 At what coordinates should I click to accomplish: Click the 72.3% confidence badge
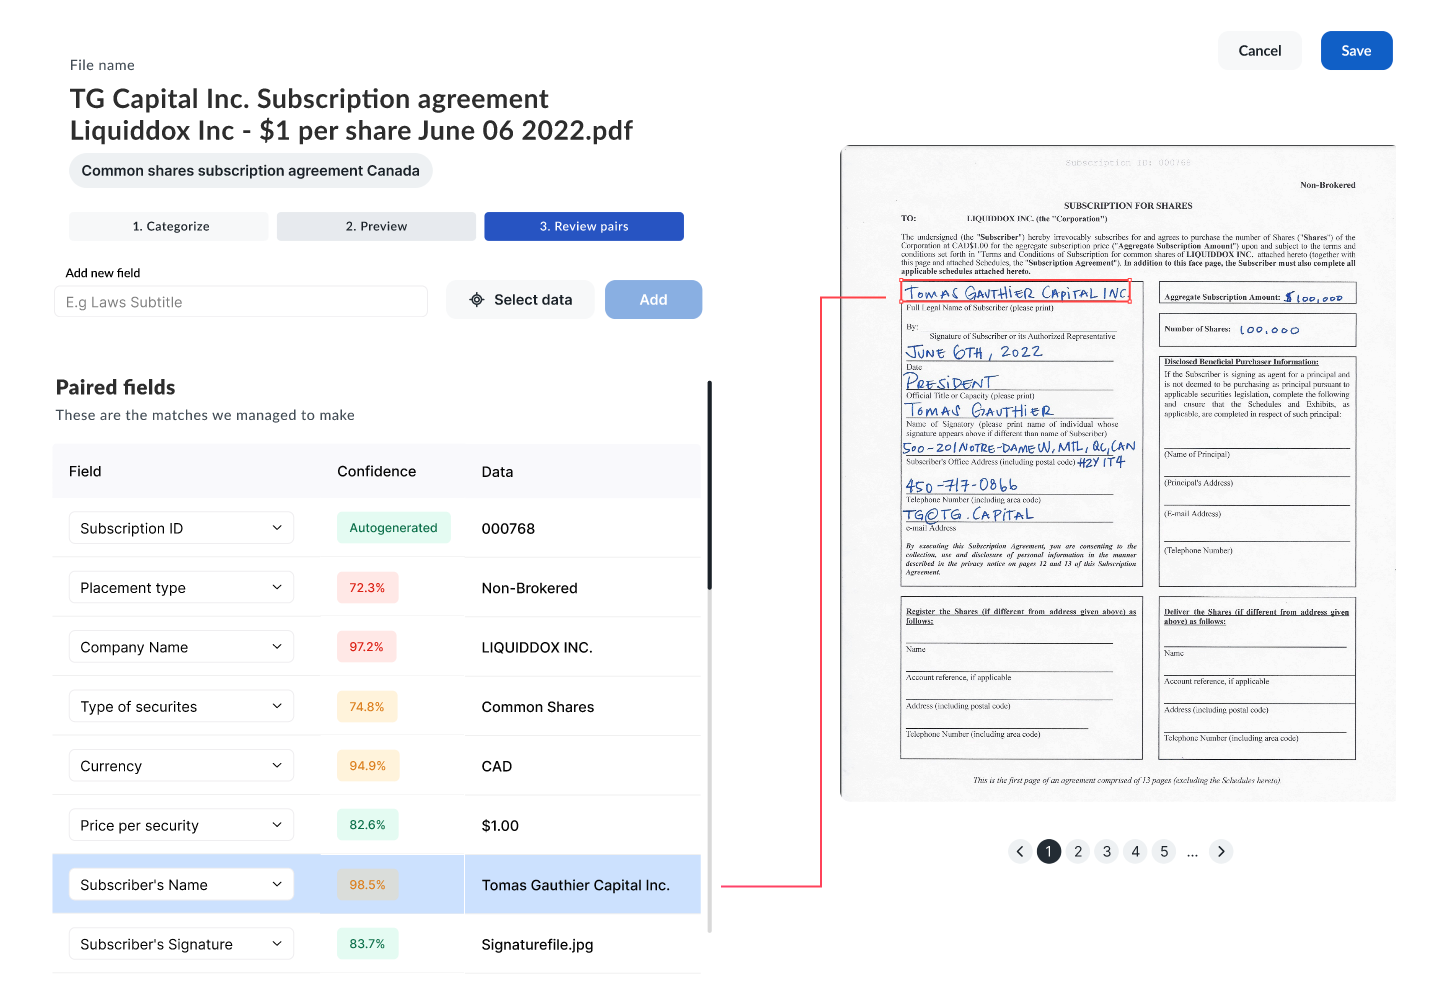point(367,588)
